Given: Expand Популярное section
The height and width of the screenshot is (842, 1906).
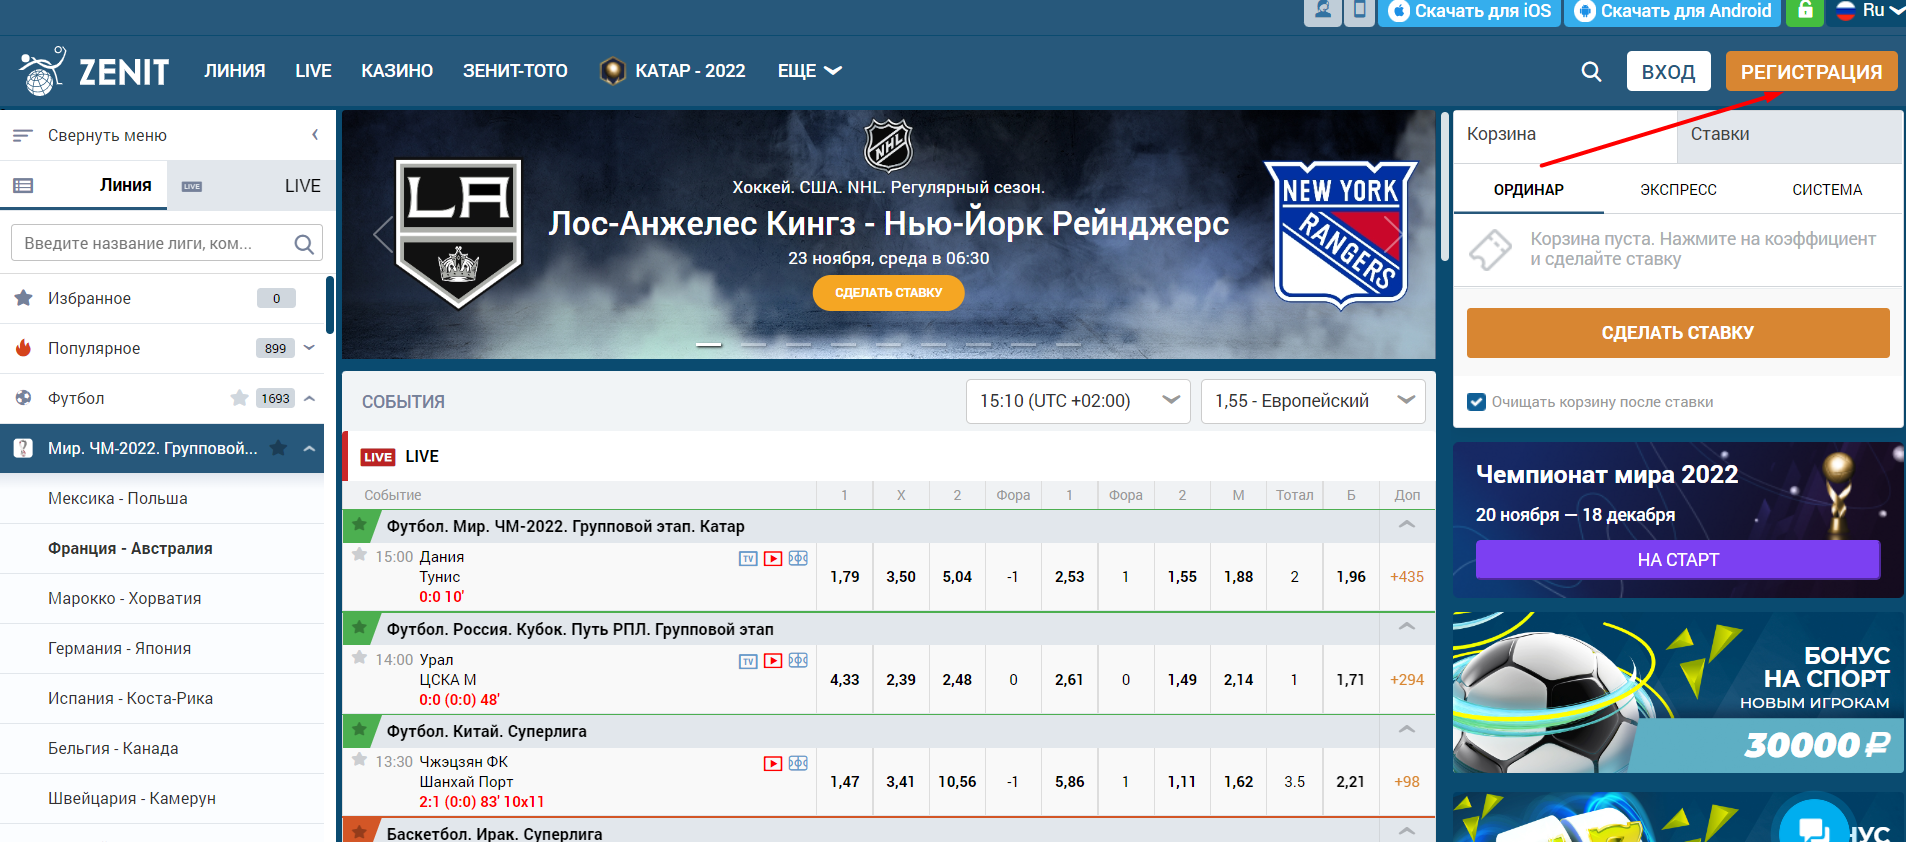Looking at the screenshot, I should click(310, 348).
